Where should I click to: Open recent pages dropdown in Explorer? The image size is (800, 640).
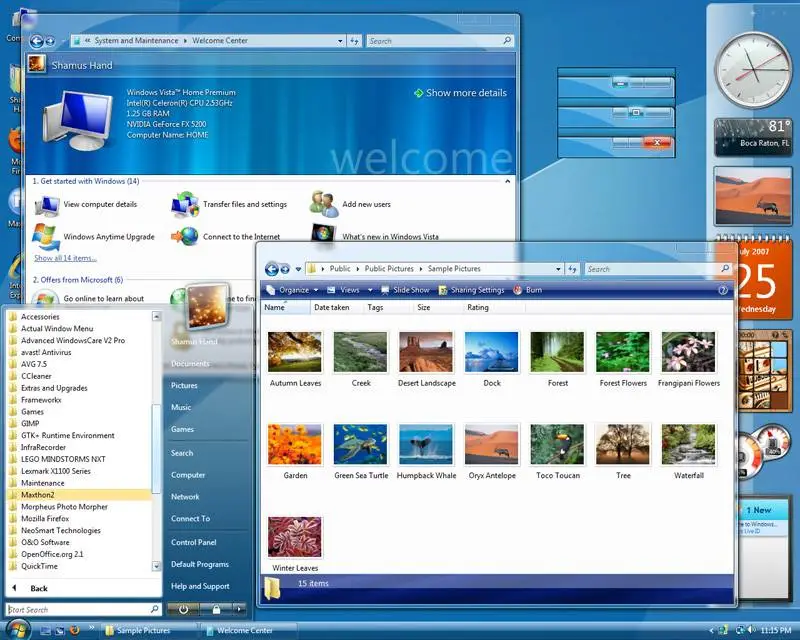point(298,269)
